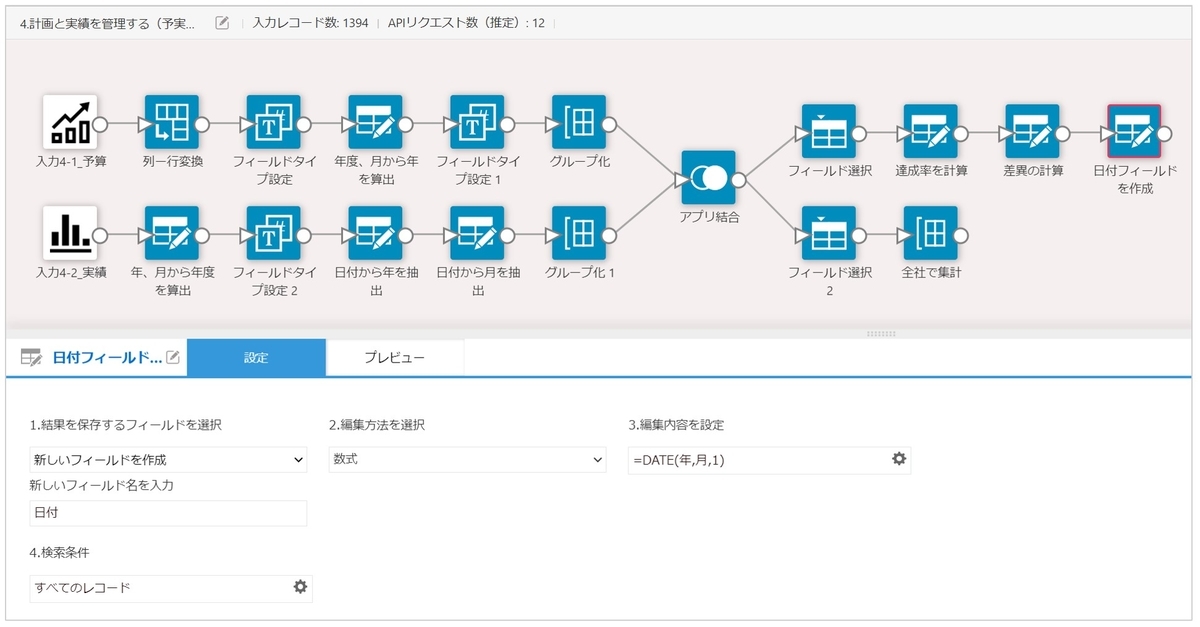
Task: Click the 日付フィールド... panel title
Action: tap(106, 357)
